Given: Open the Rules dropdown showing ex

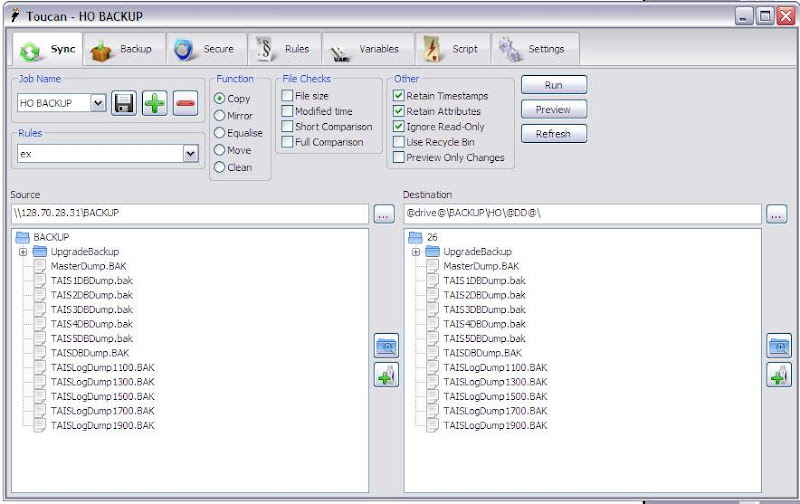Looking at the screenshot, I should (x=190, y=154).
